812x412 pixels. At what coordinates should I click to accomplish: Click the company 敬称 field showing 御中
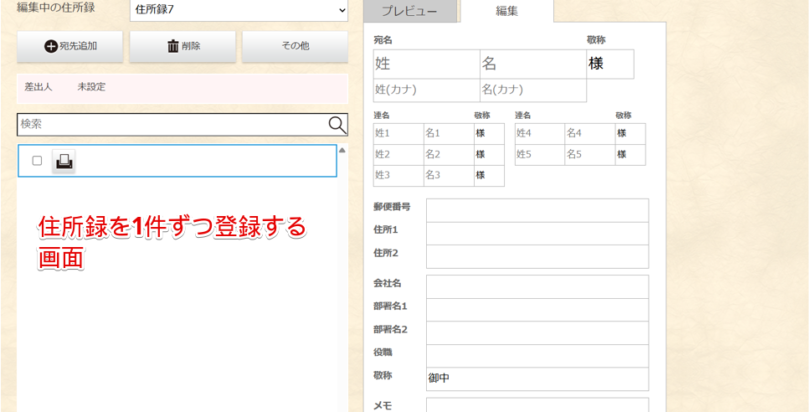pyautogui.click(x=538, y=379)
